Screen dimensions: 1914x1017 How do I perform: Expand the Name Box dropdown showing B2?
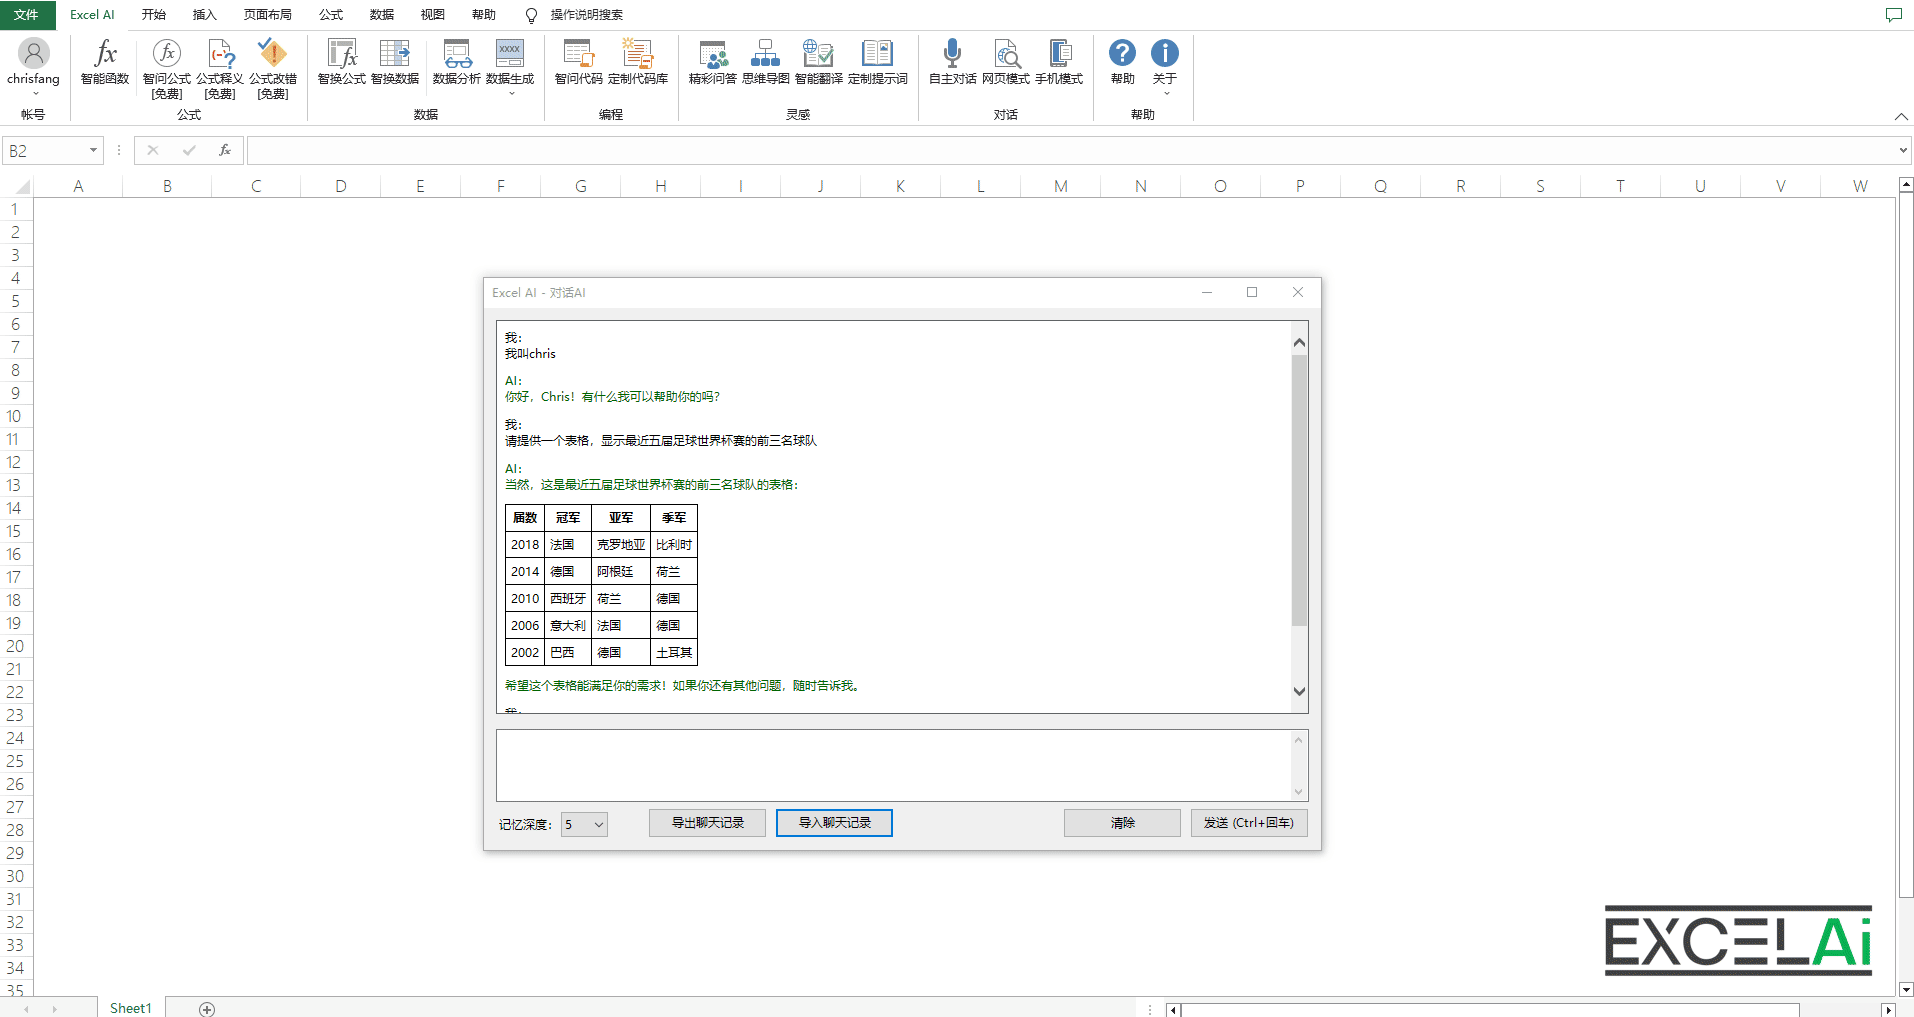[x=93, y=151]
